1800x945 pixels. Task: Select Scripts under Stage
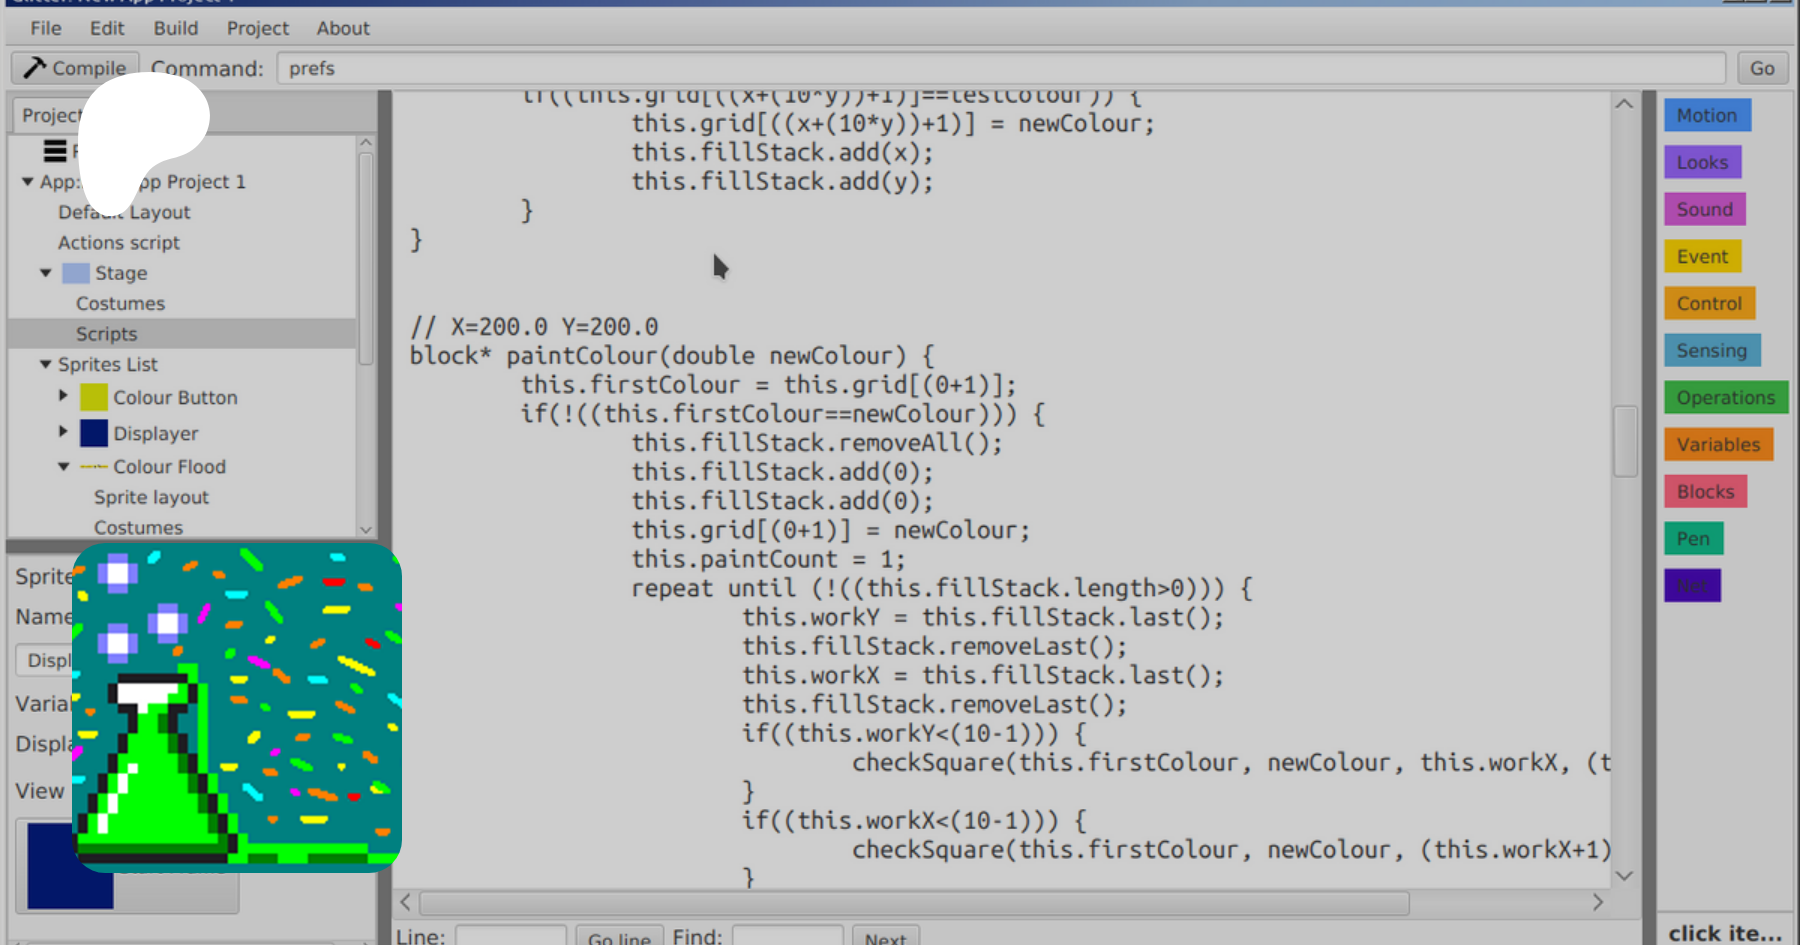(106, 334)
